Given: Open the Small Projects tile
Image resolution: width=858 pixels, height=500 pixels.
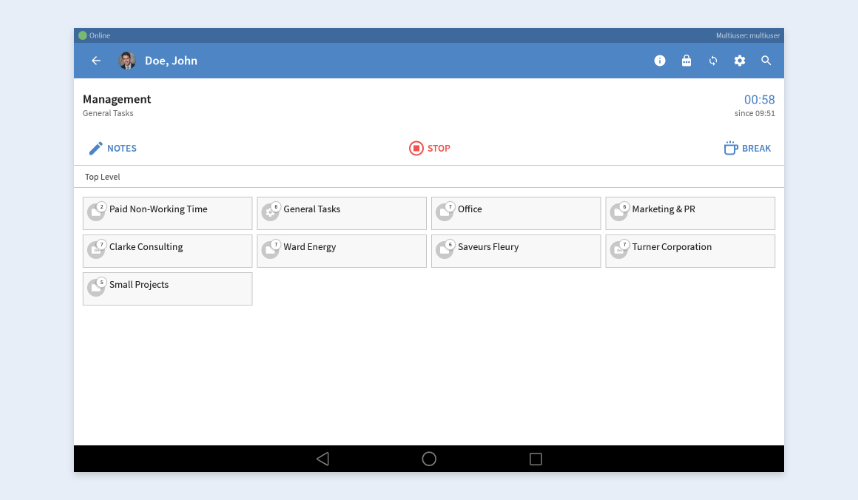Looking at the screenshot, I should pos(167,289).
